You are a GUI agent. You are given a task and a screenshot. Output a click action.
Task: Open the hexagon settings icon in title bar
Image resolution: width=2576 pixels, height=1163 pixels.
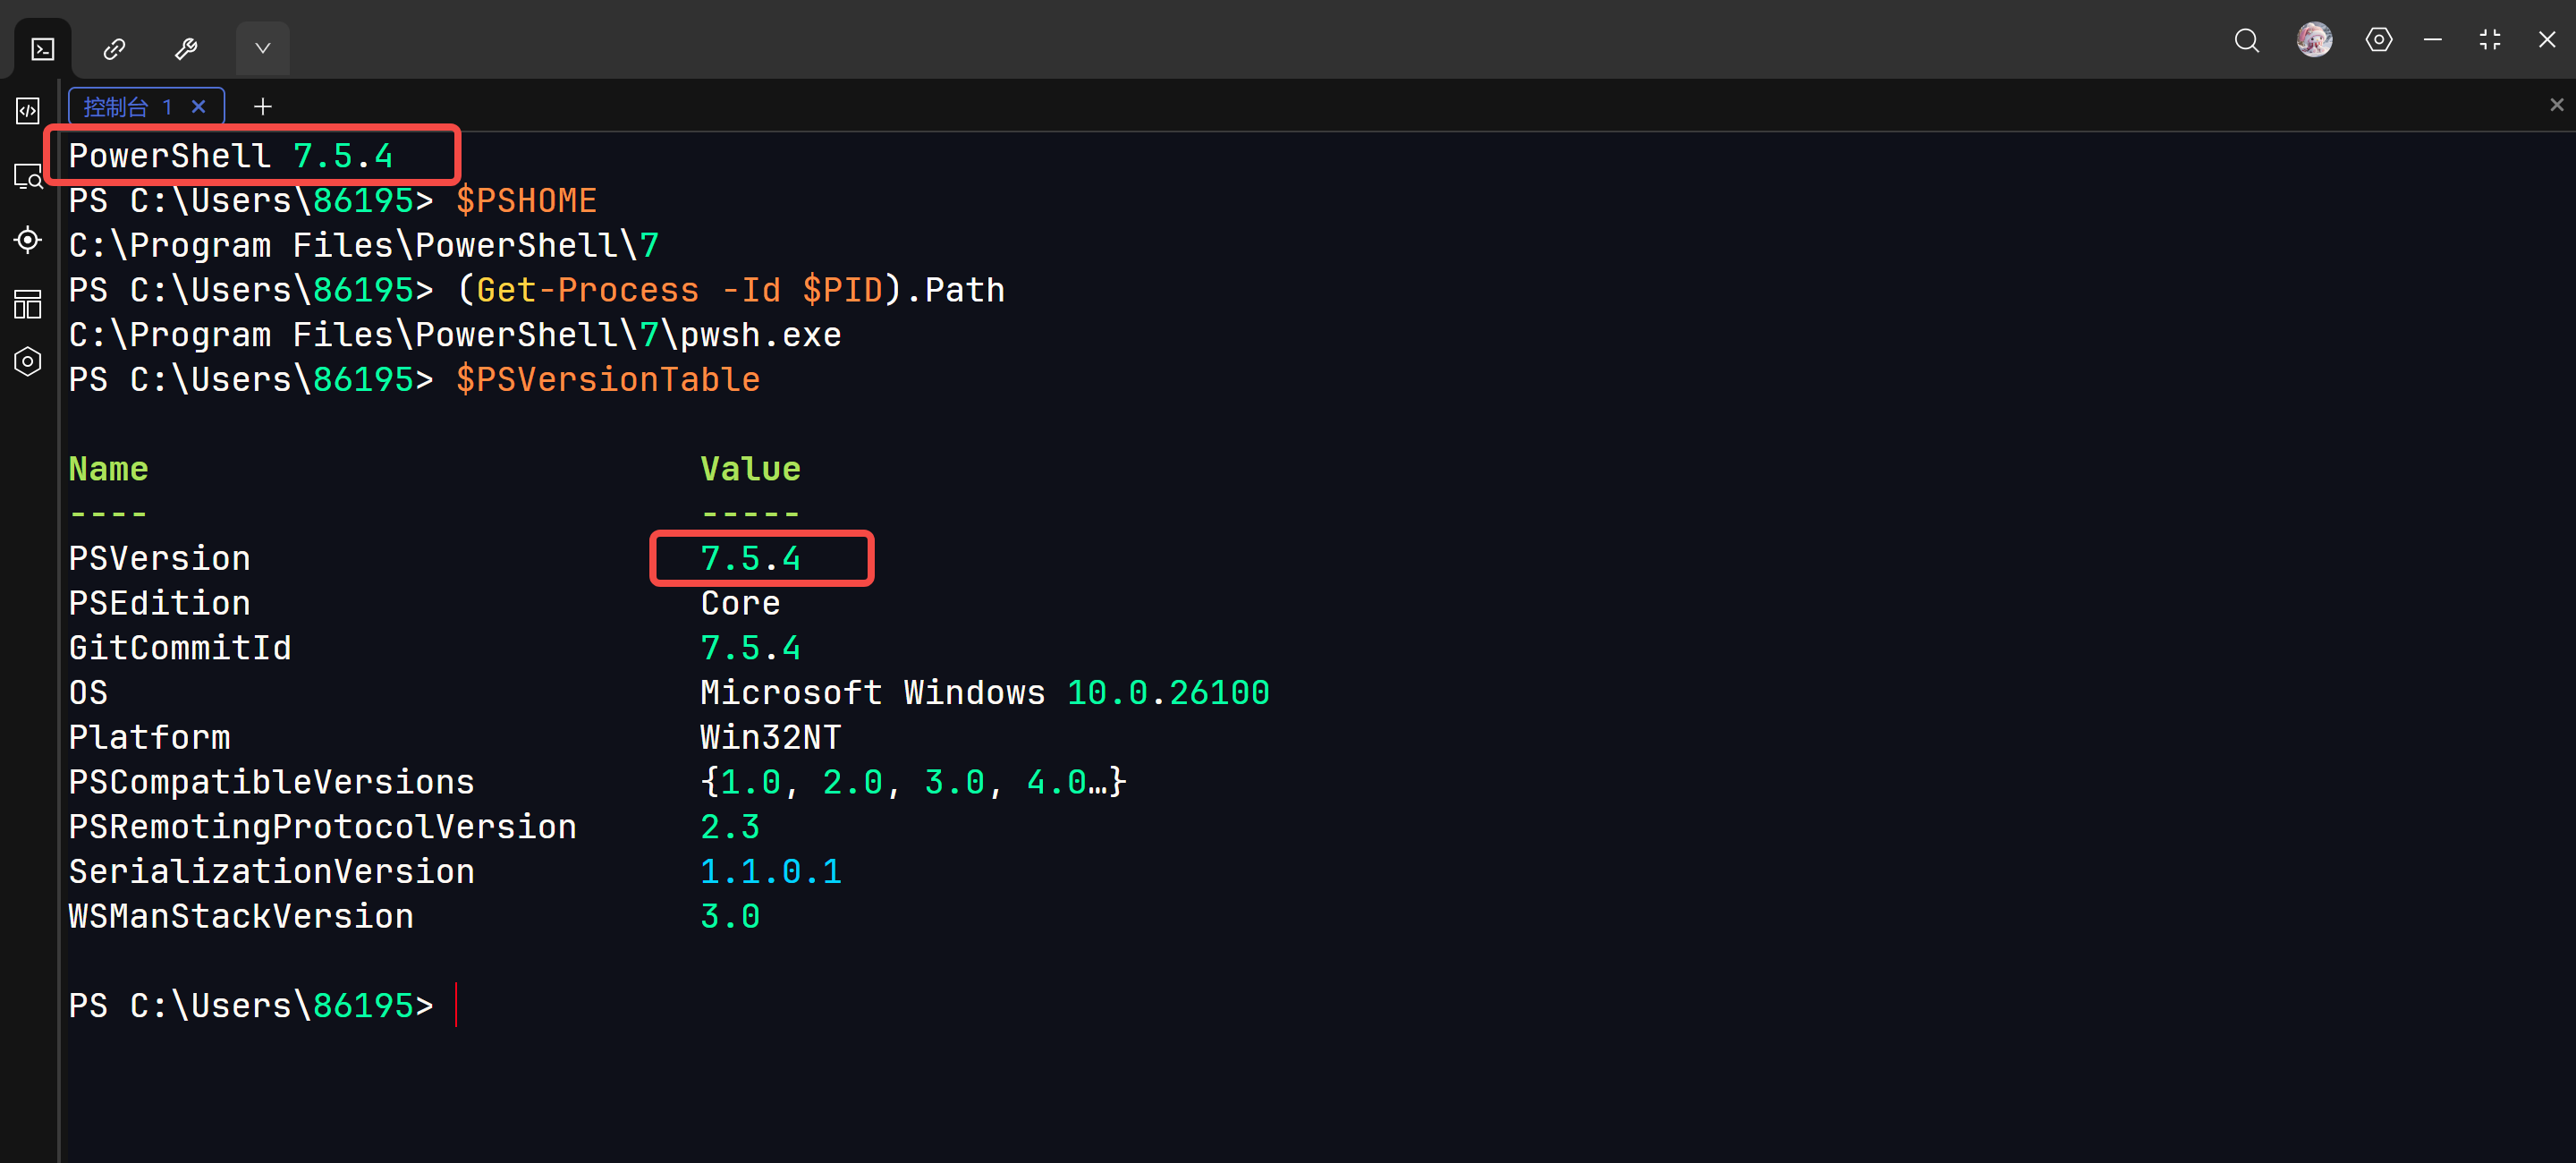[x=2378, y=40]
